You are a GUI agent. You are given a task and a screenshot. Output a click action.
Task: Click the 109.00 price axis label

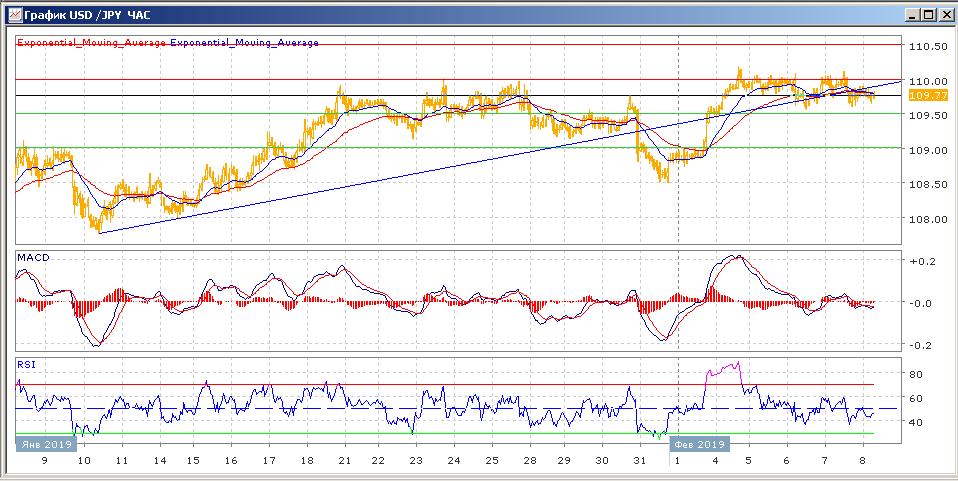(927, 150)
